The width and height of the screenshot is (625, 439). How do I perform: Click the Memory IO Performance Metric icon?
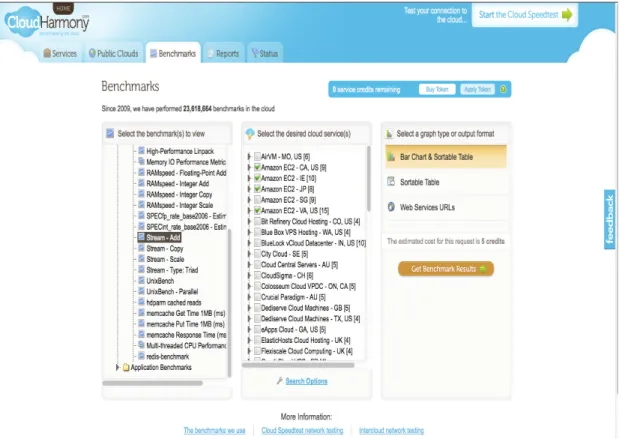tap(141, 161)
